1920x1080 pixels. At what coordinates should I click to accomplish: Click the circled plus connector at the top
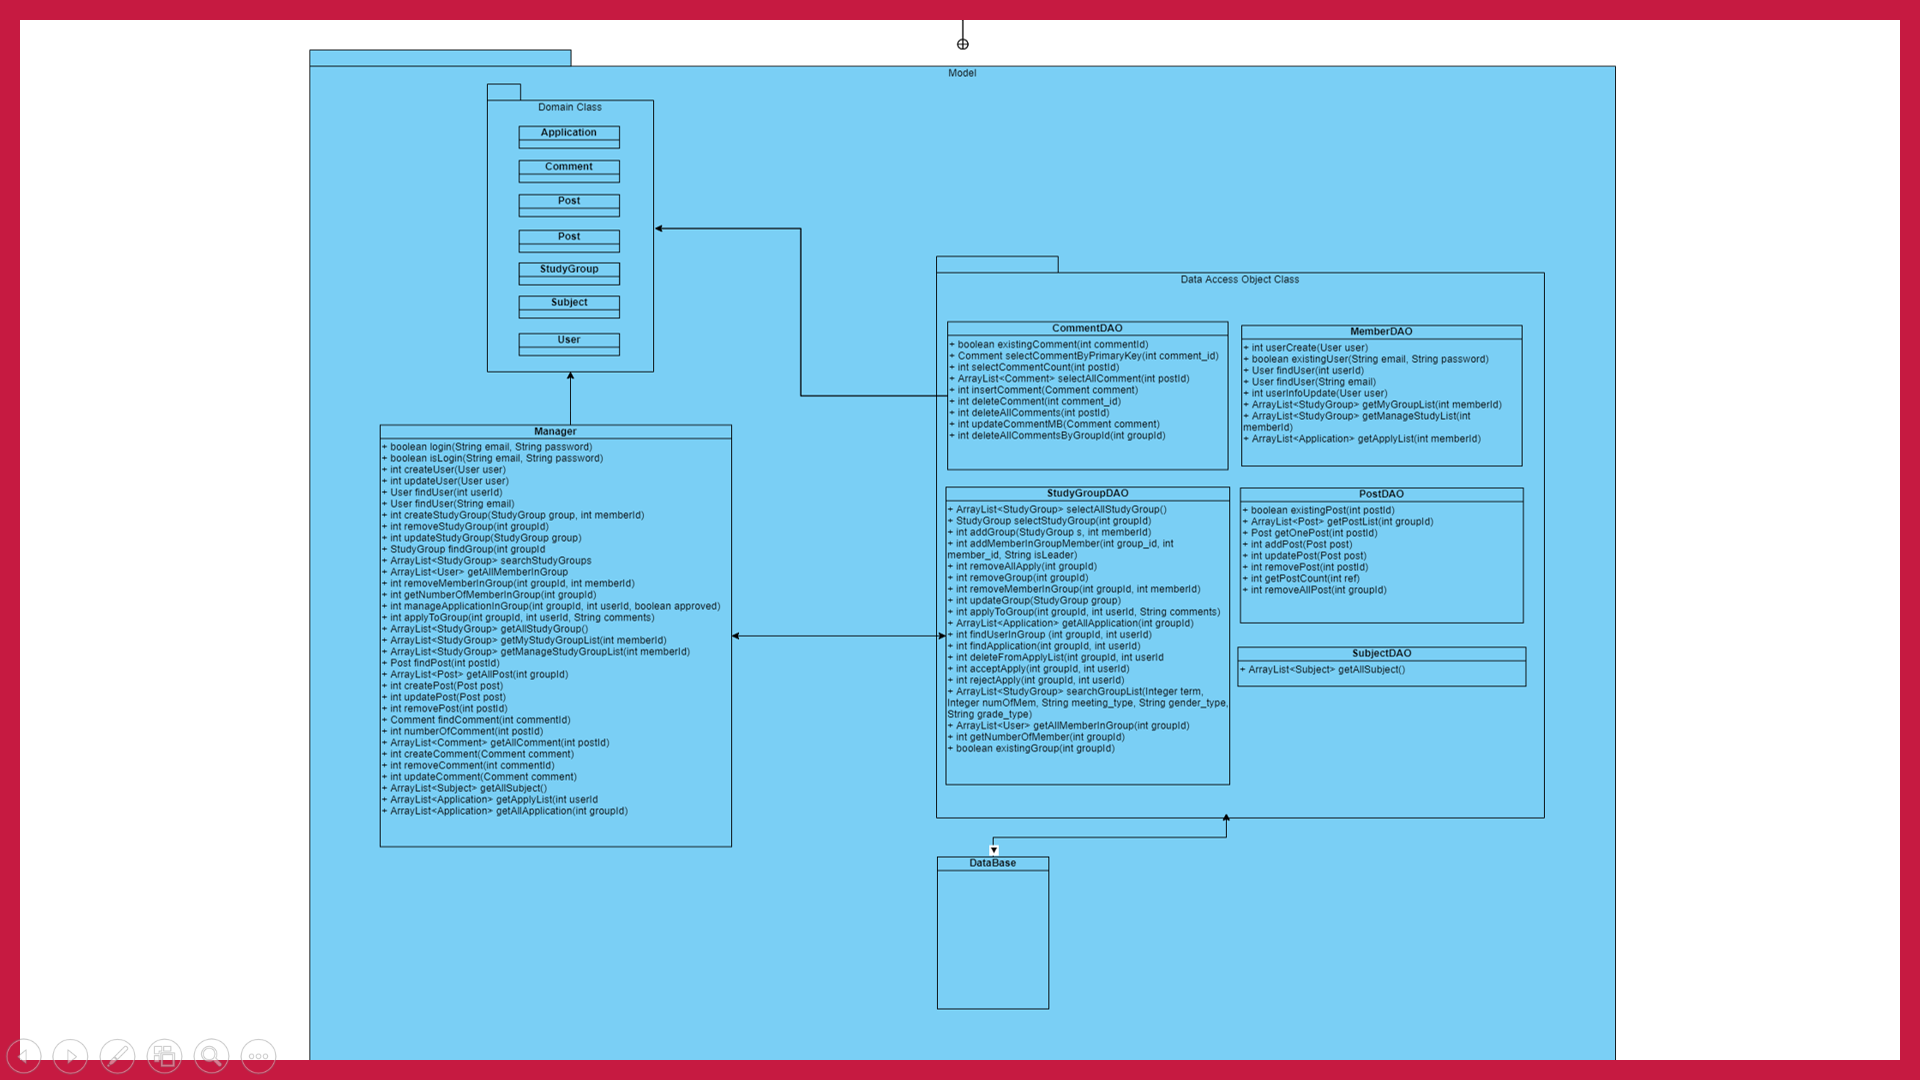(x=963, y=44)
